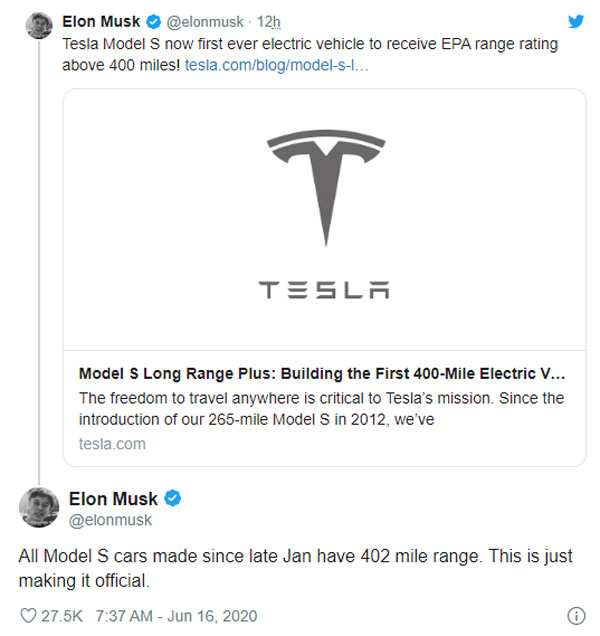Click the @elonmusk handle under the reply name
This screenshot has height=636, width=600.
[110, 520]
